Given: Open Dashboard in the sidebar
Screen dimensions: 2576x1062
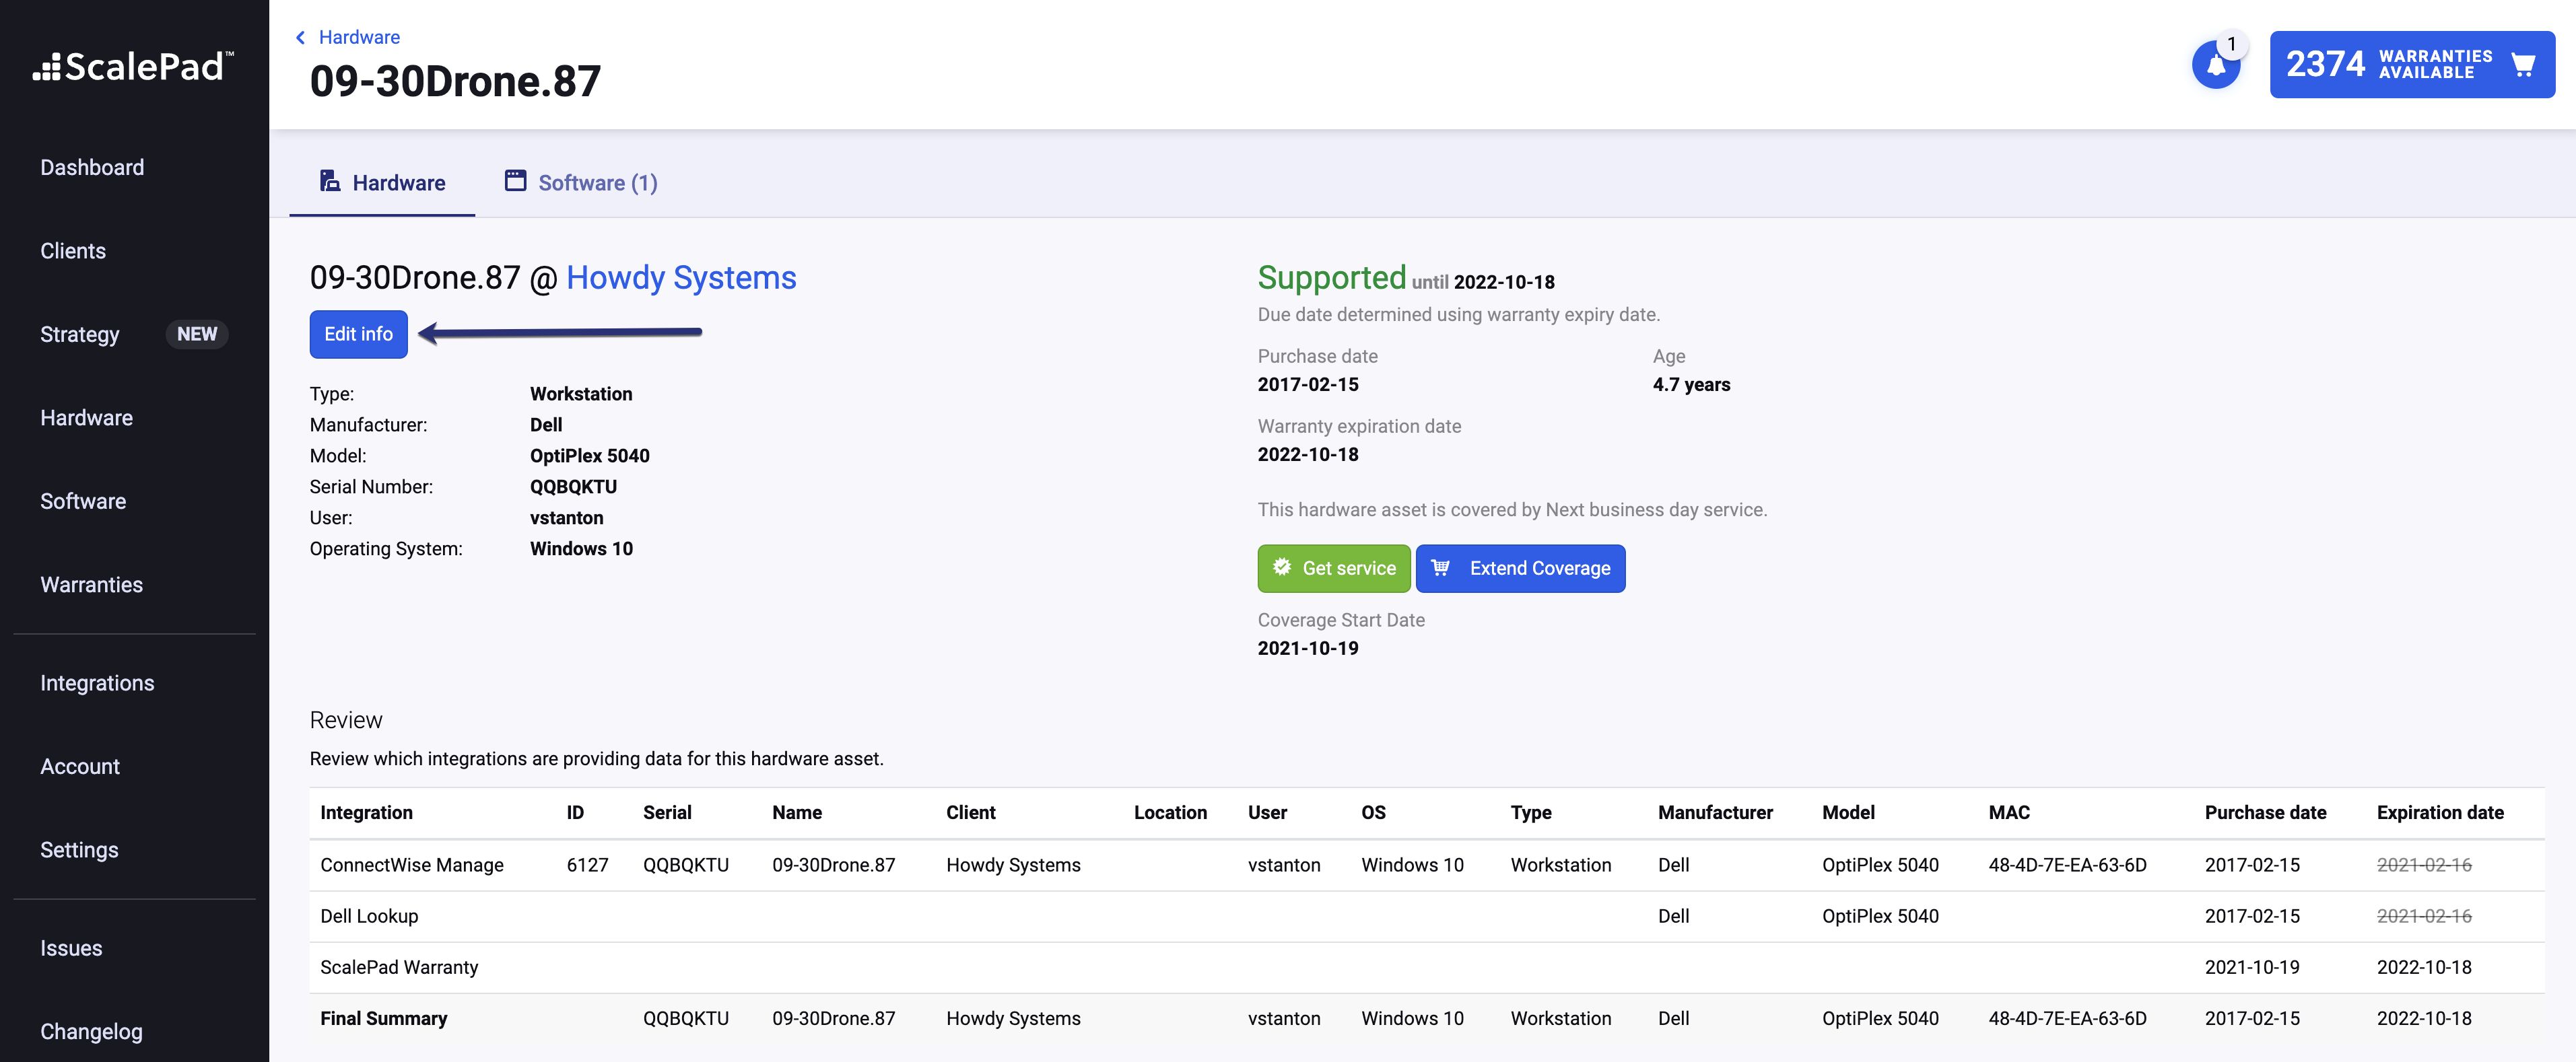Looking at the screenshot, I should coord(92,167).
